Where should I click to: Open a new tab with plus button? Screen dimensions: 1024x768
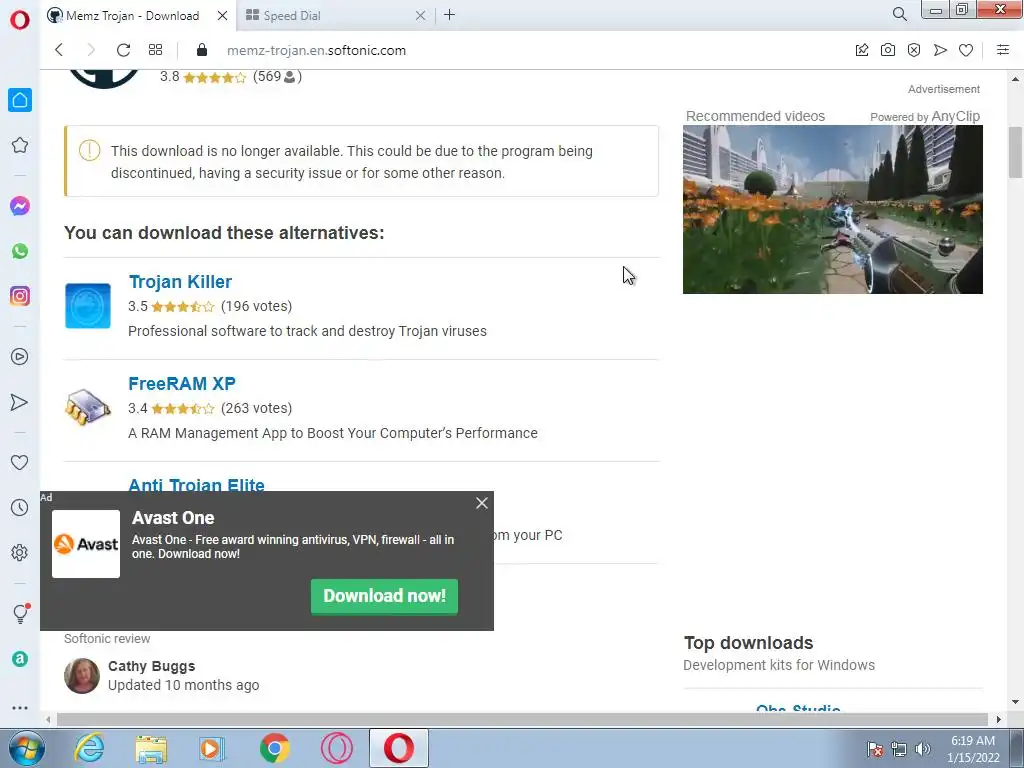click(x=449, y=15)
